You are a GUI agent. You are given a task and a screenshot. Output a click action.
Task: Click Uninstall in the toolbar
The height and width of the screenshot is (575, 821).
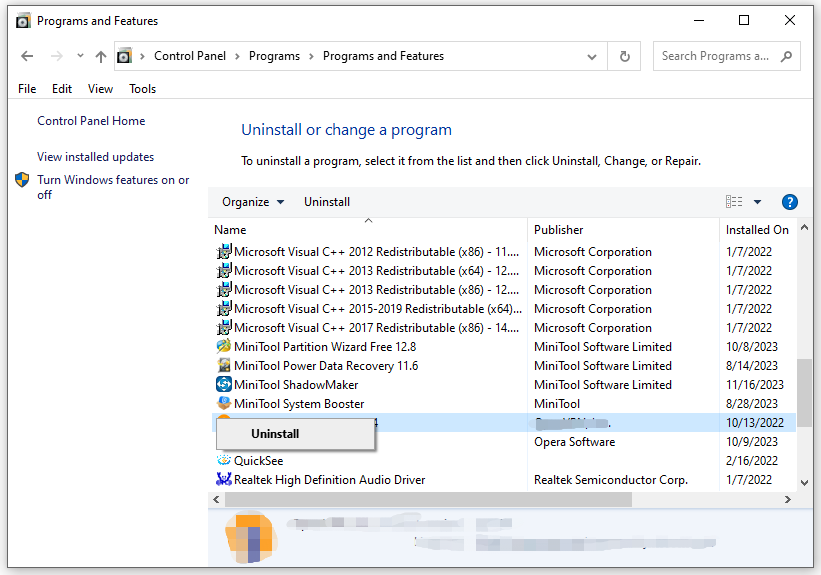click(327, 202)
